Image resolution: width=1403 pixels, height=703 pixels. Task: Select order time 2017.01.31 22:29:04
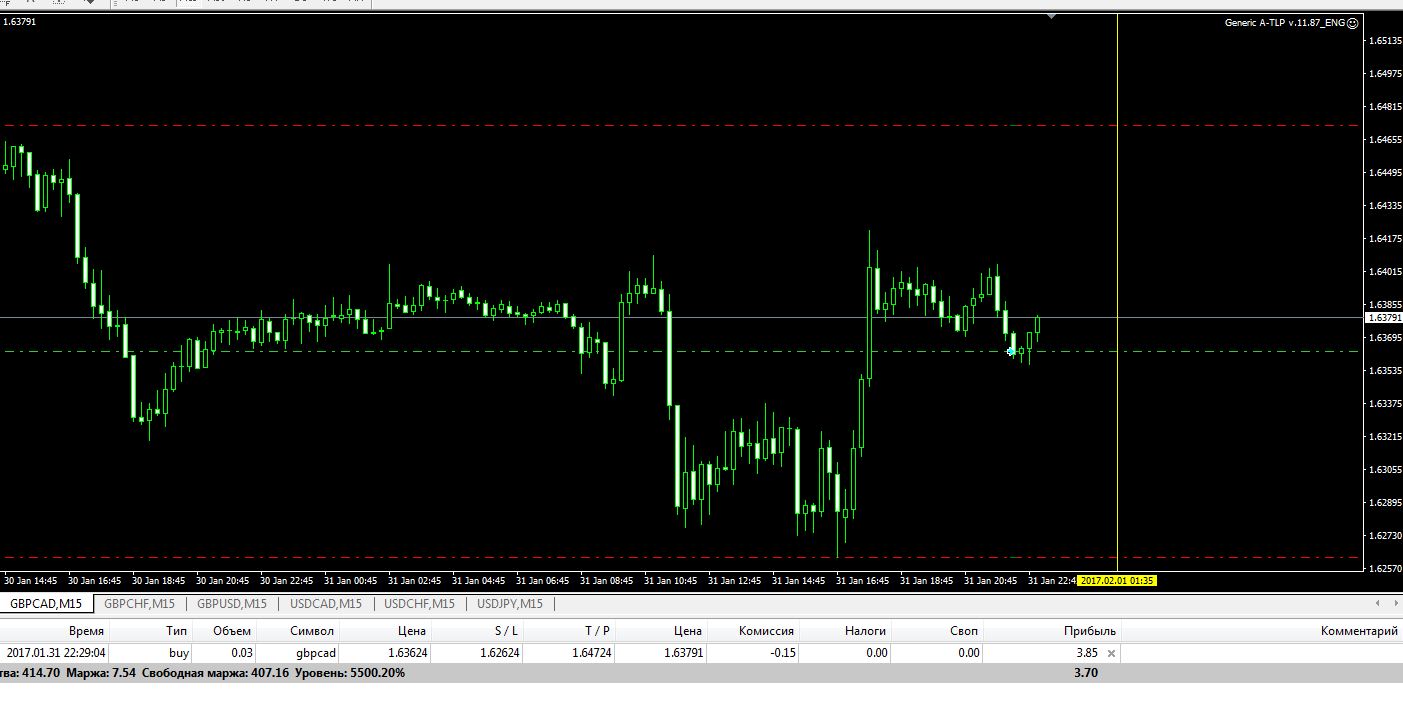pyautogui.click(x=56, y=653)
